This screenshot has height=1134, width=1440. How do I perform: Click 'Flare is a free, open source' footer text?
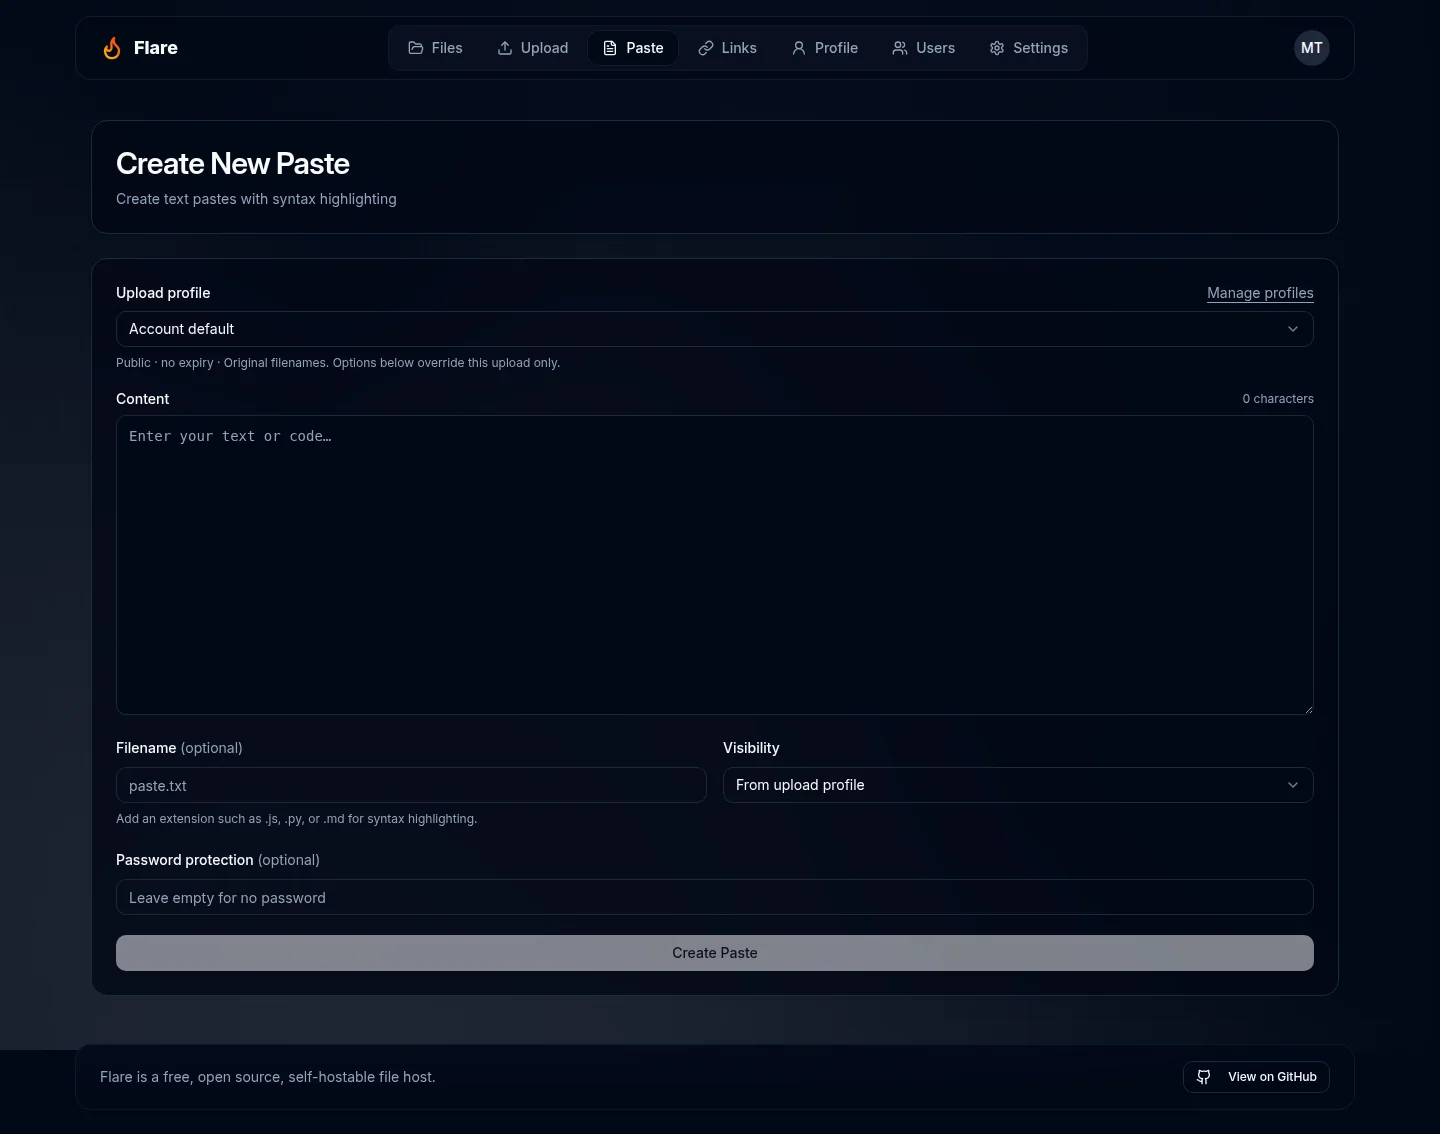click(x=268, y=1077)
